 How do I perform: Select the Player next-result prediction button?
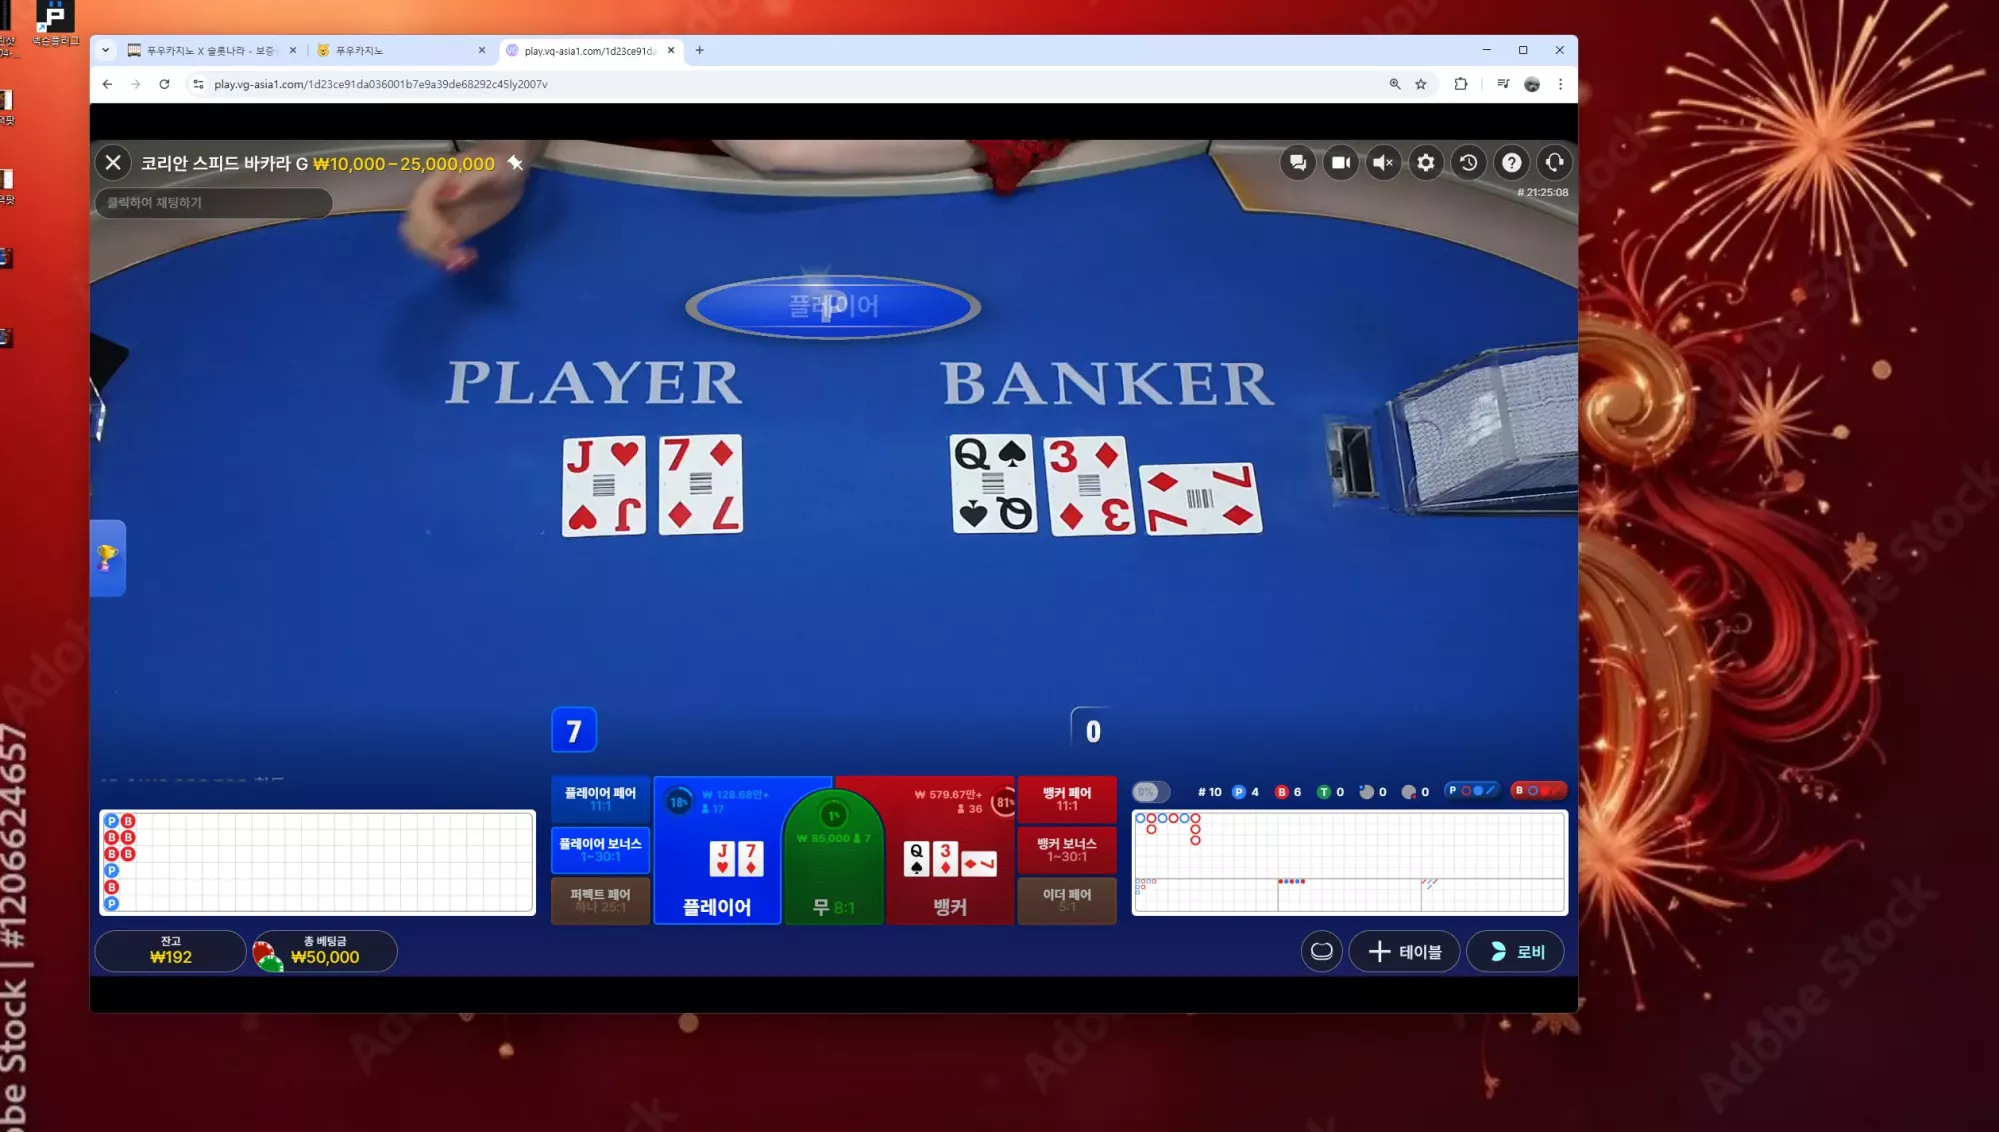click(1472, 791)
